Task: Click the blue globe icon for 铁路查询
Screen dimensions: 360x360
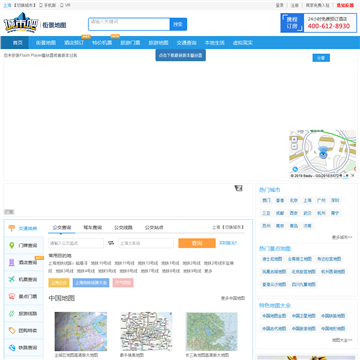Action: click(x=12, y=347)
